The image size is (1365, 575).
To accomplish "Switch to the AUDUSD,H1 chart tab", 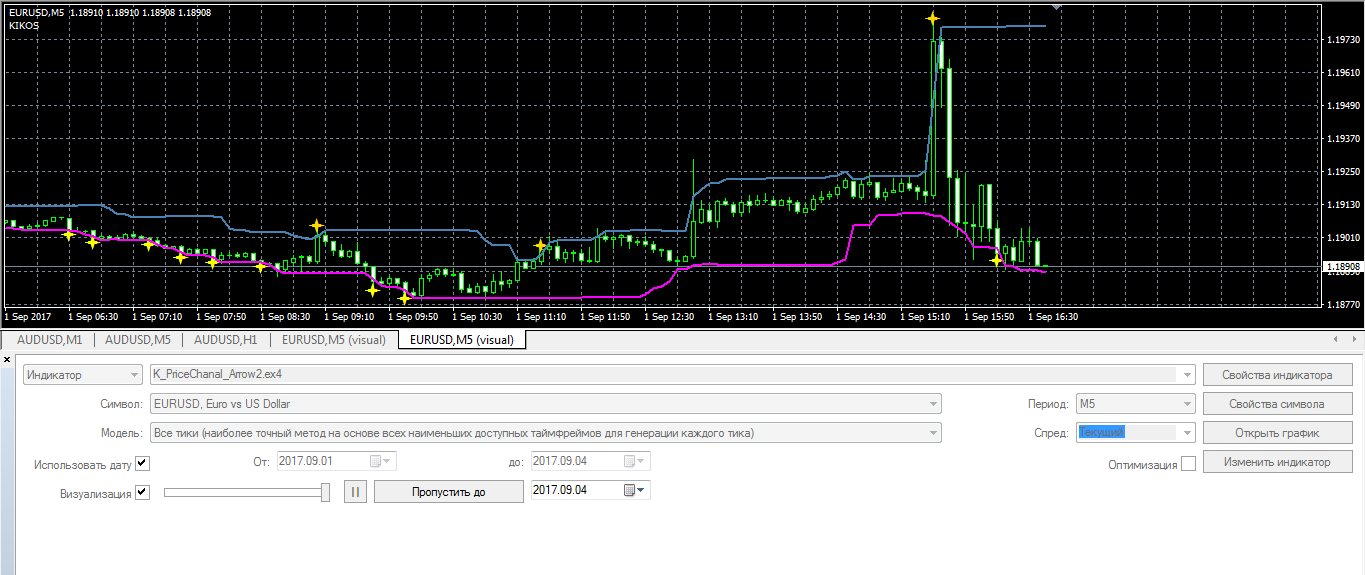I will [x=226, y=340].
